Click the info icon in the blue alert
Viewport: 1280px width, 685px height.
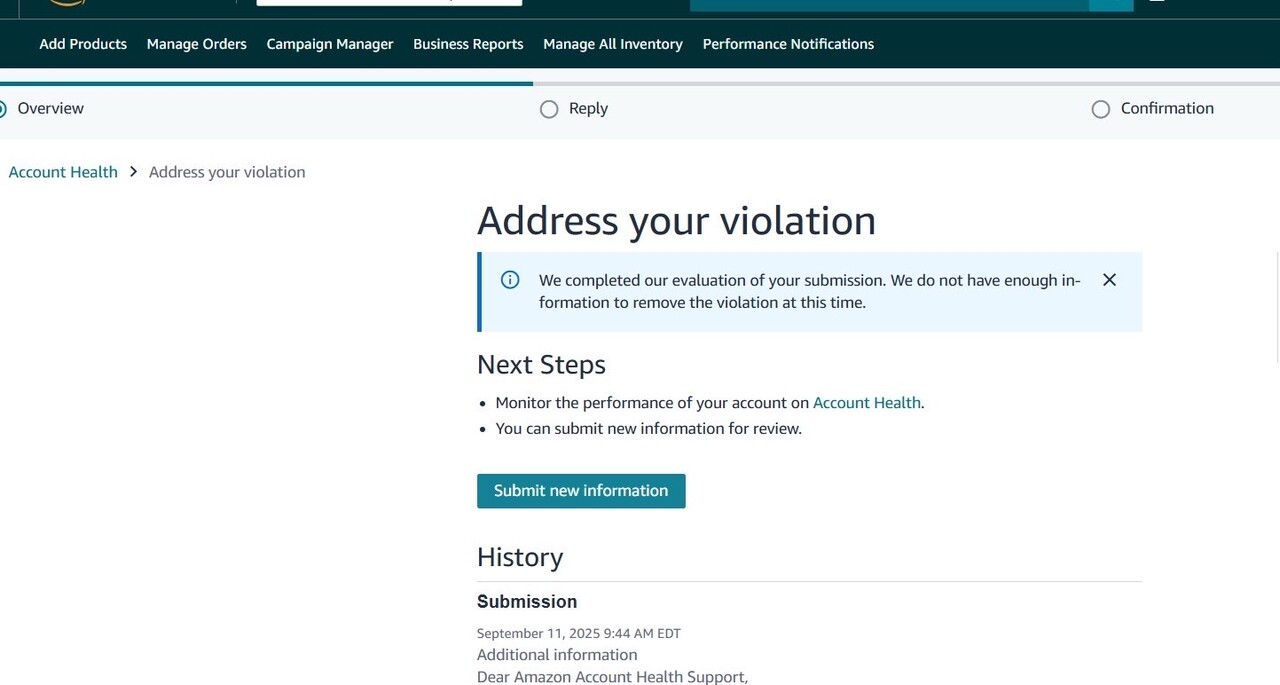pos(510,280)
